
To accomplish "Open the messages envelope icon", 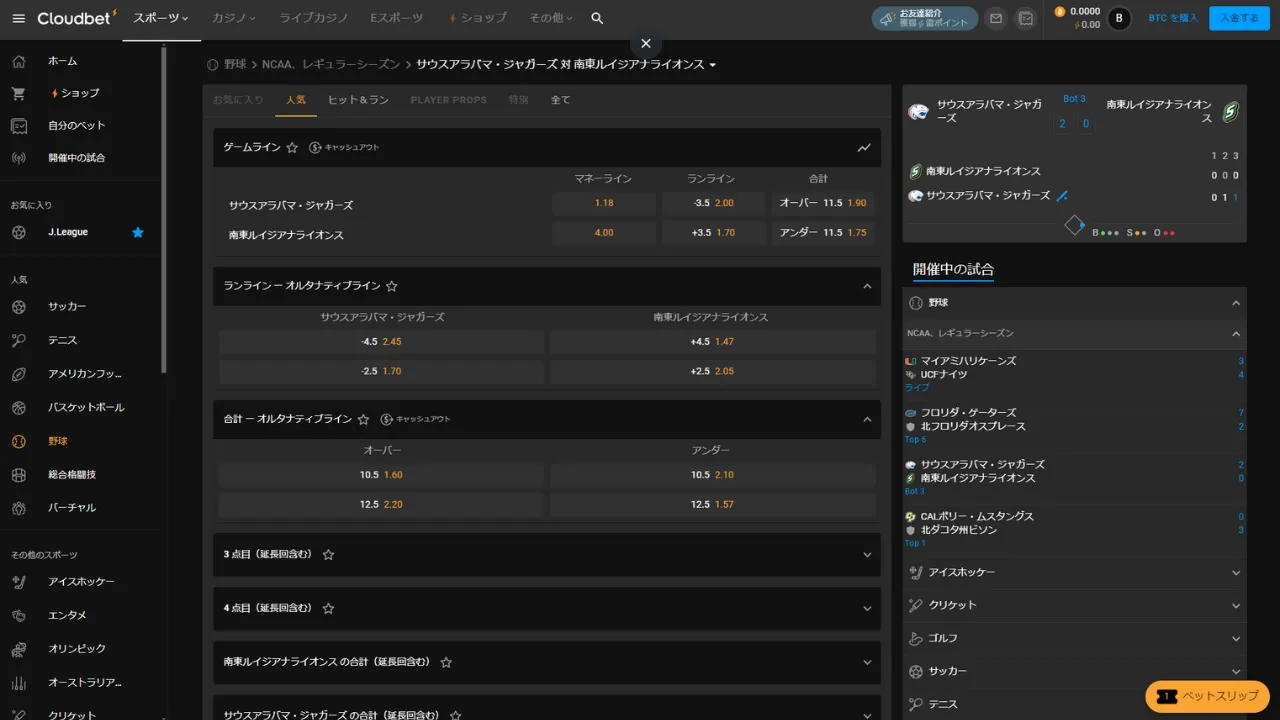I will [995, 18].
